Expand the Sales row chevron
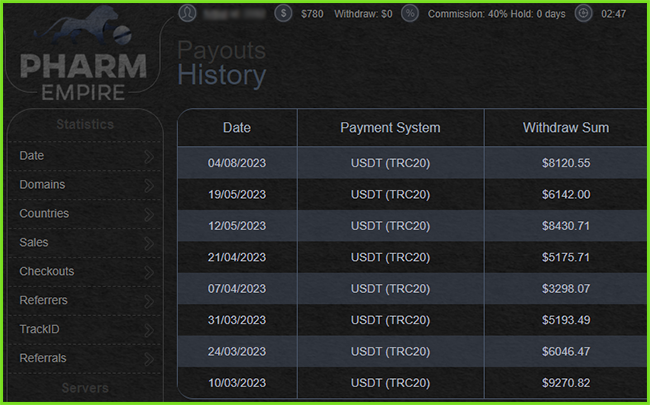This screenshot has width=650, height=405. [148, 243]
